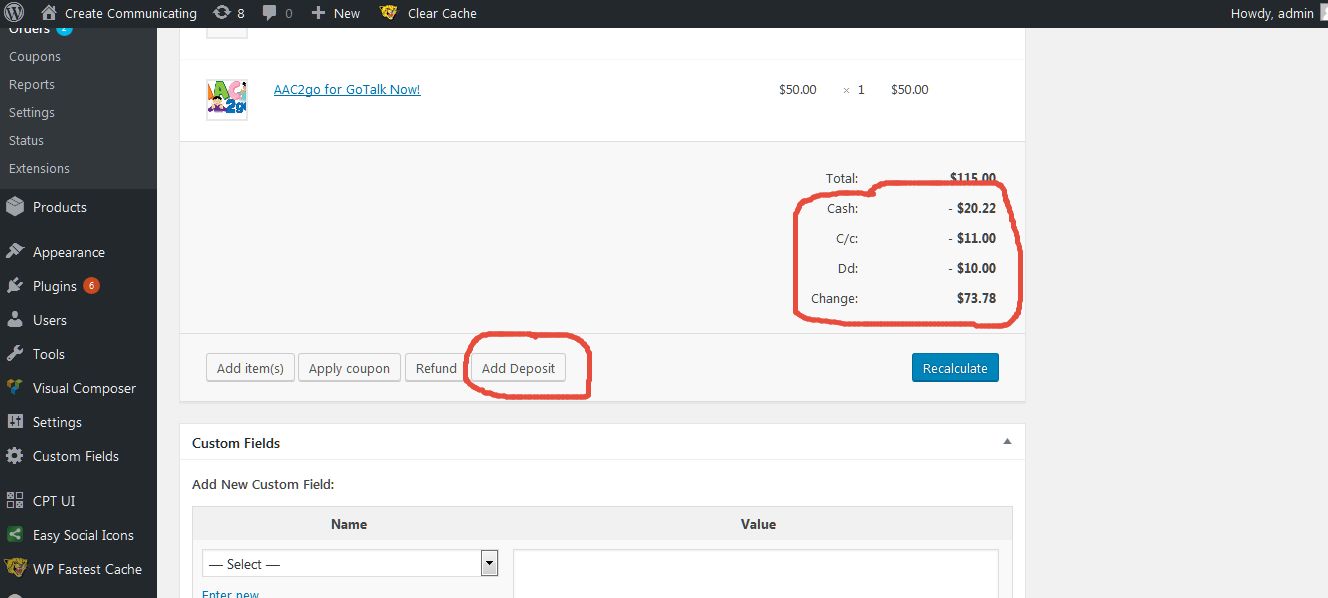The width and height of the screenshot is (1328, 598).
Task: Click the Easy Social Icons sidebar icon
Action: [x=14, y=534]
